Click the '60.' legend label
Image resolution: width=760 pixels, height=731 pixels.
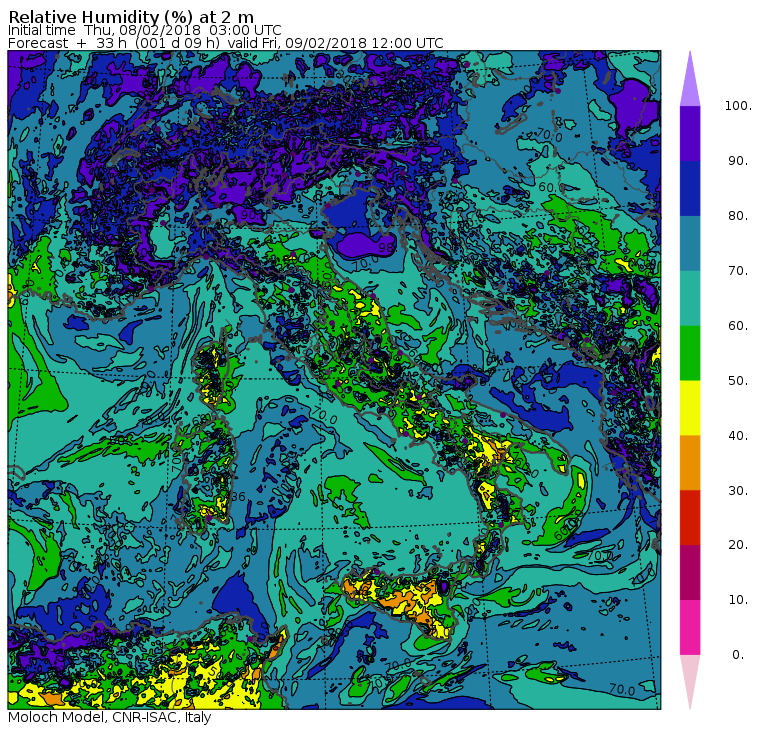[x=738, y=326]
